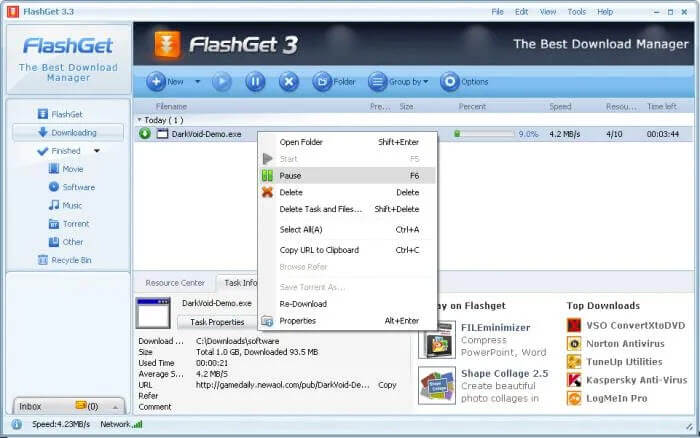Click the green download status icon of DarkVoid-Demo.exe
This screenshot has width=700, height=438.
click(x=145, y=133)
